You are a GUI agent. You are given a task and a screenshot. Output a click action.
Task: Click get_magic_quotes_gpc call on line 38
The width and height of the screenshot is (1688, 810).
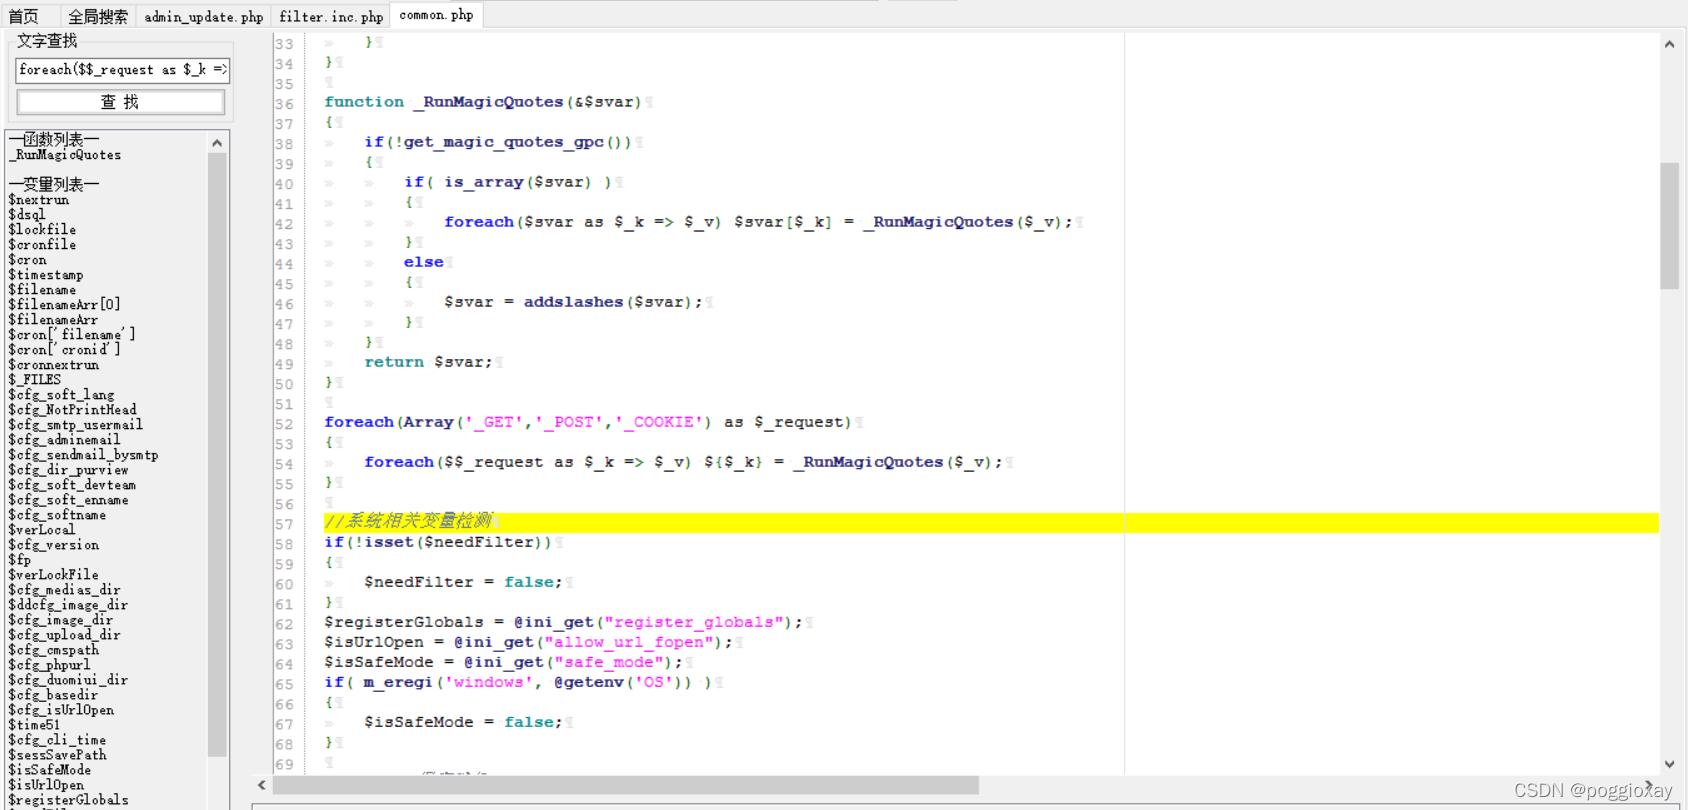503,142
